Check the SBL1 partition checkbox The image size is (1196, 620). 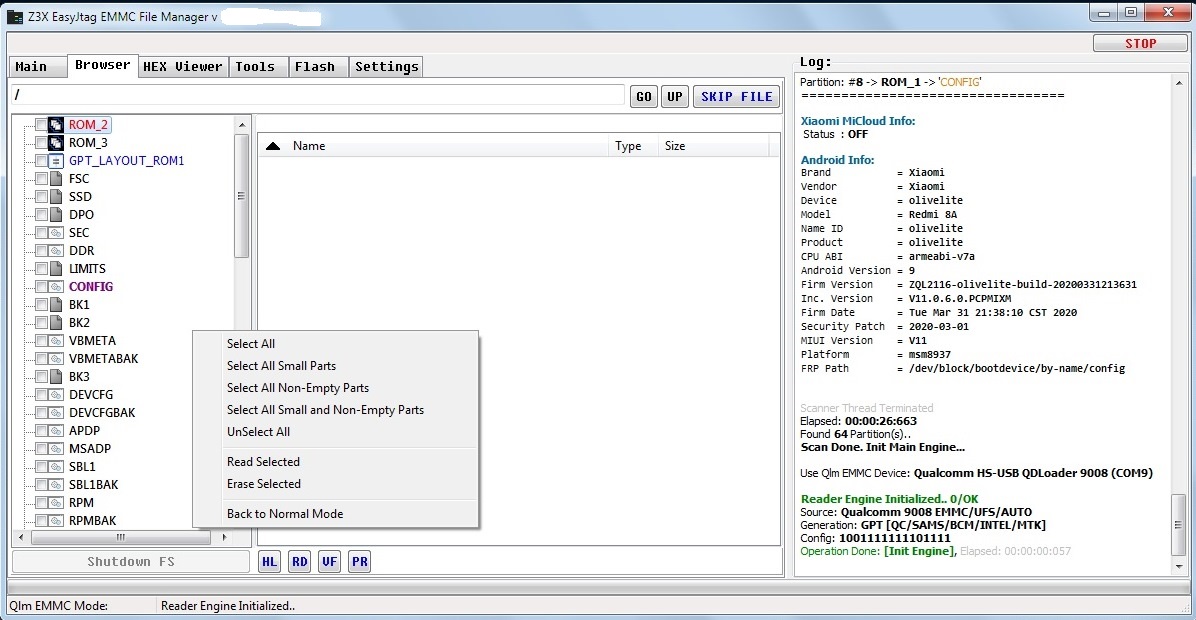click(40, 467)
